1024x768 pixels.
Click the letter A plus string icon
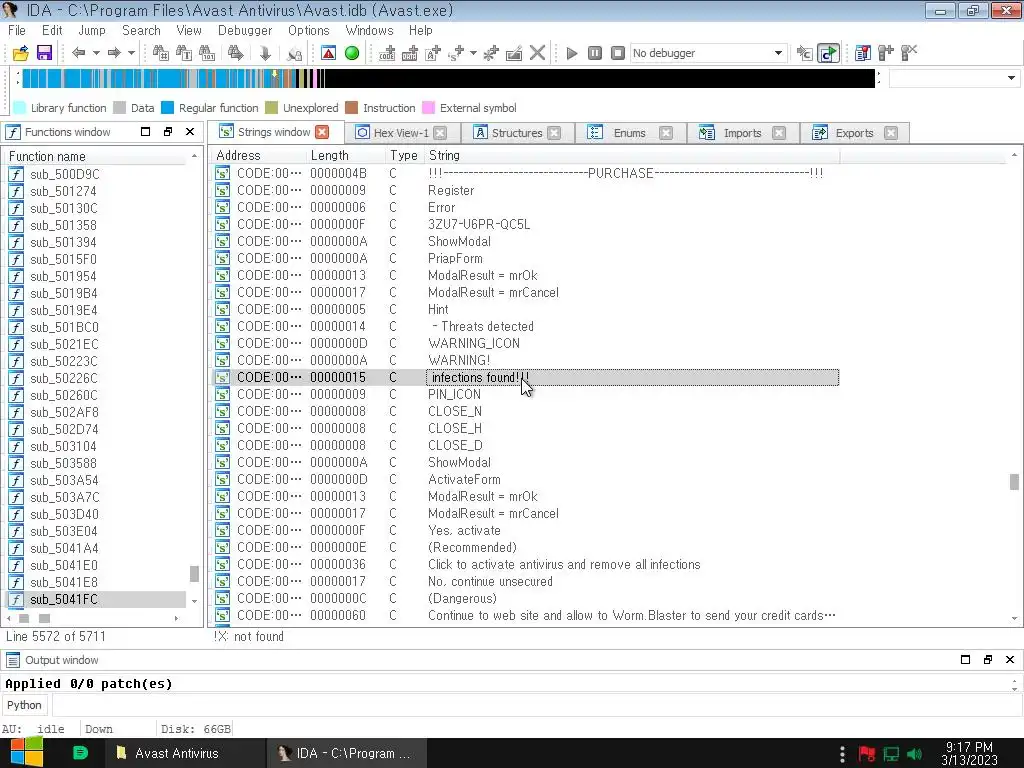coord(433,53)
